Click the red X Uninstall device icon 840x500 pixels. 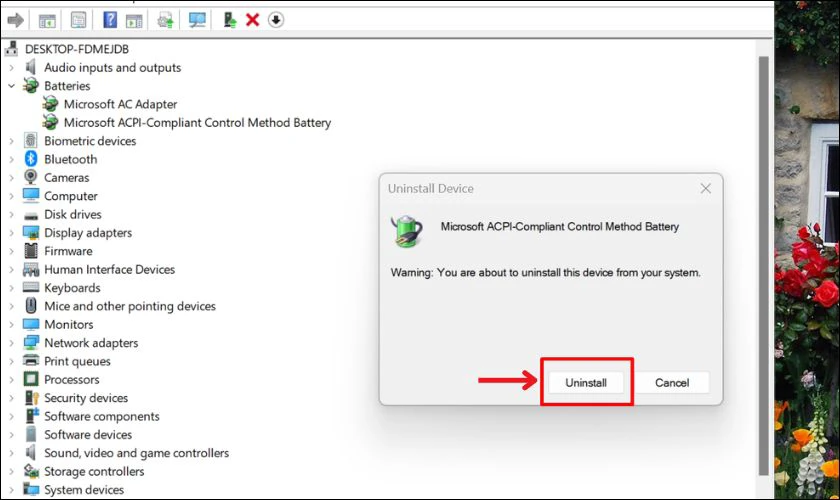[252, 20]
